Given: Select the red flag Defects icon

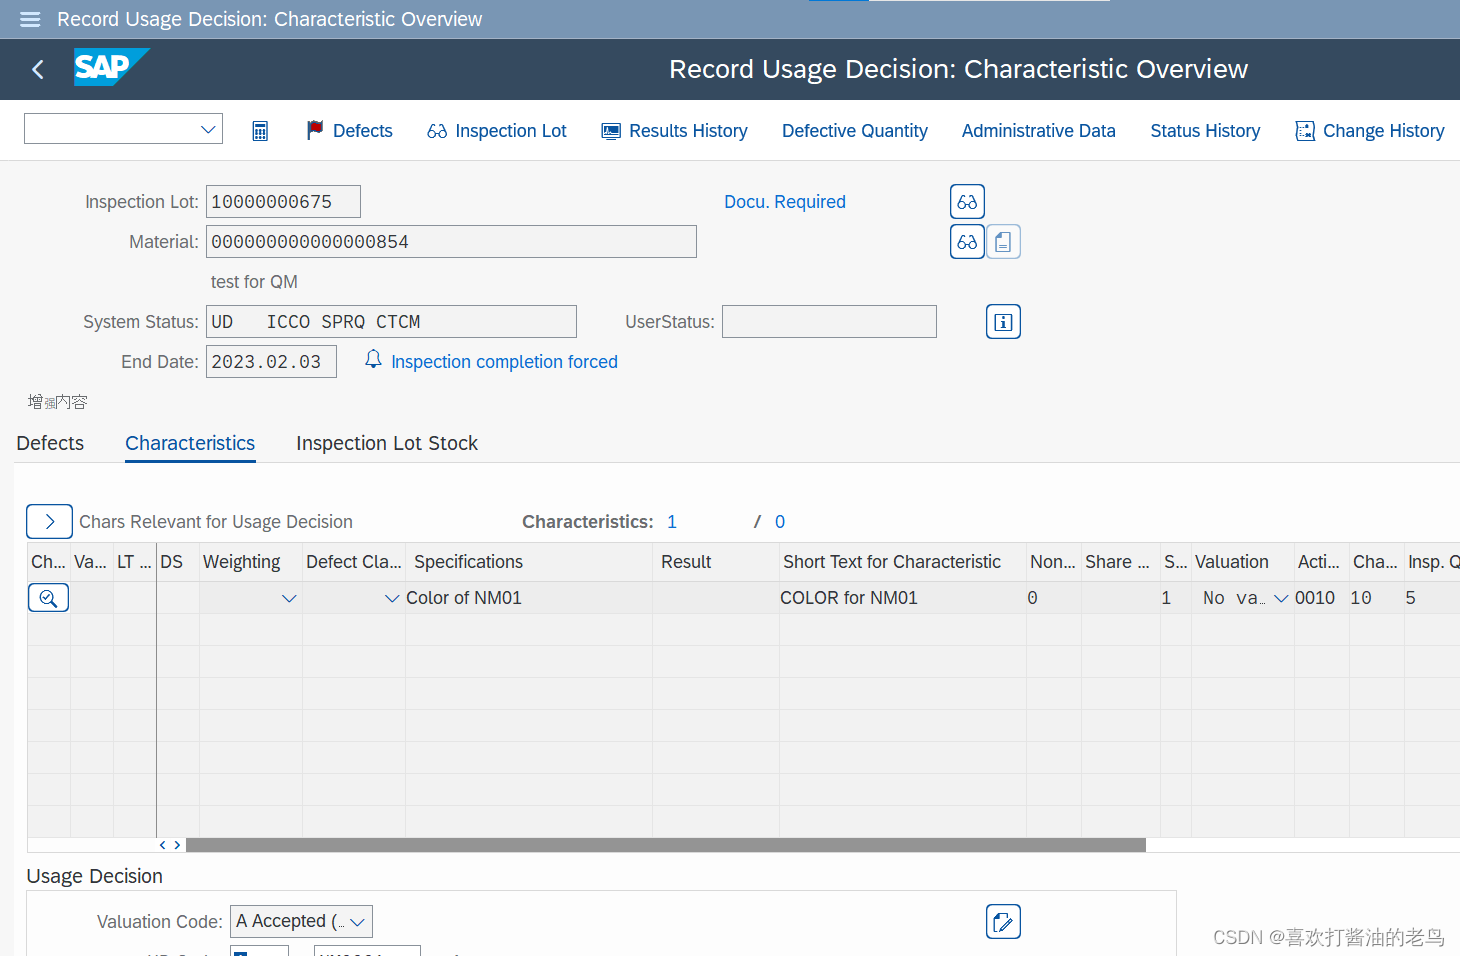Looking at the screenshot, I should [314, 130].
